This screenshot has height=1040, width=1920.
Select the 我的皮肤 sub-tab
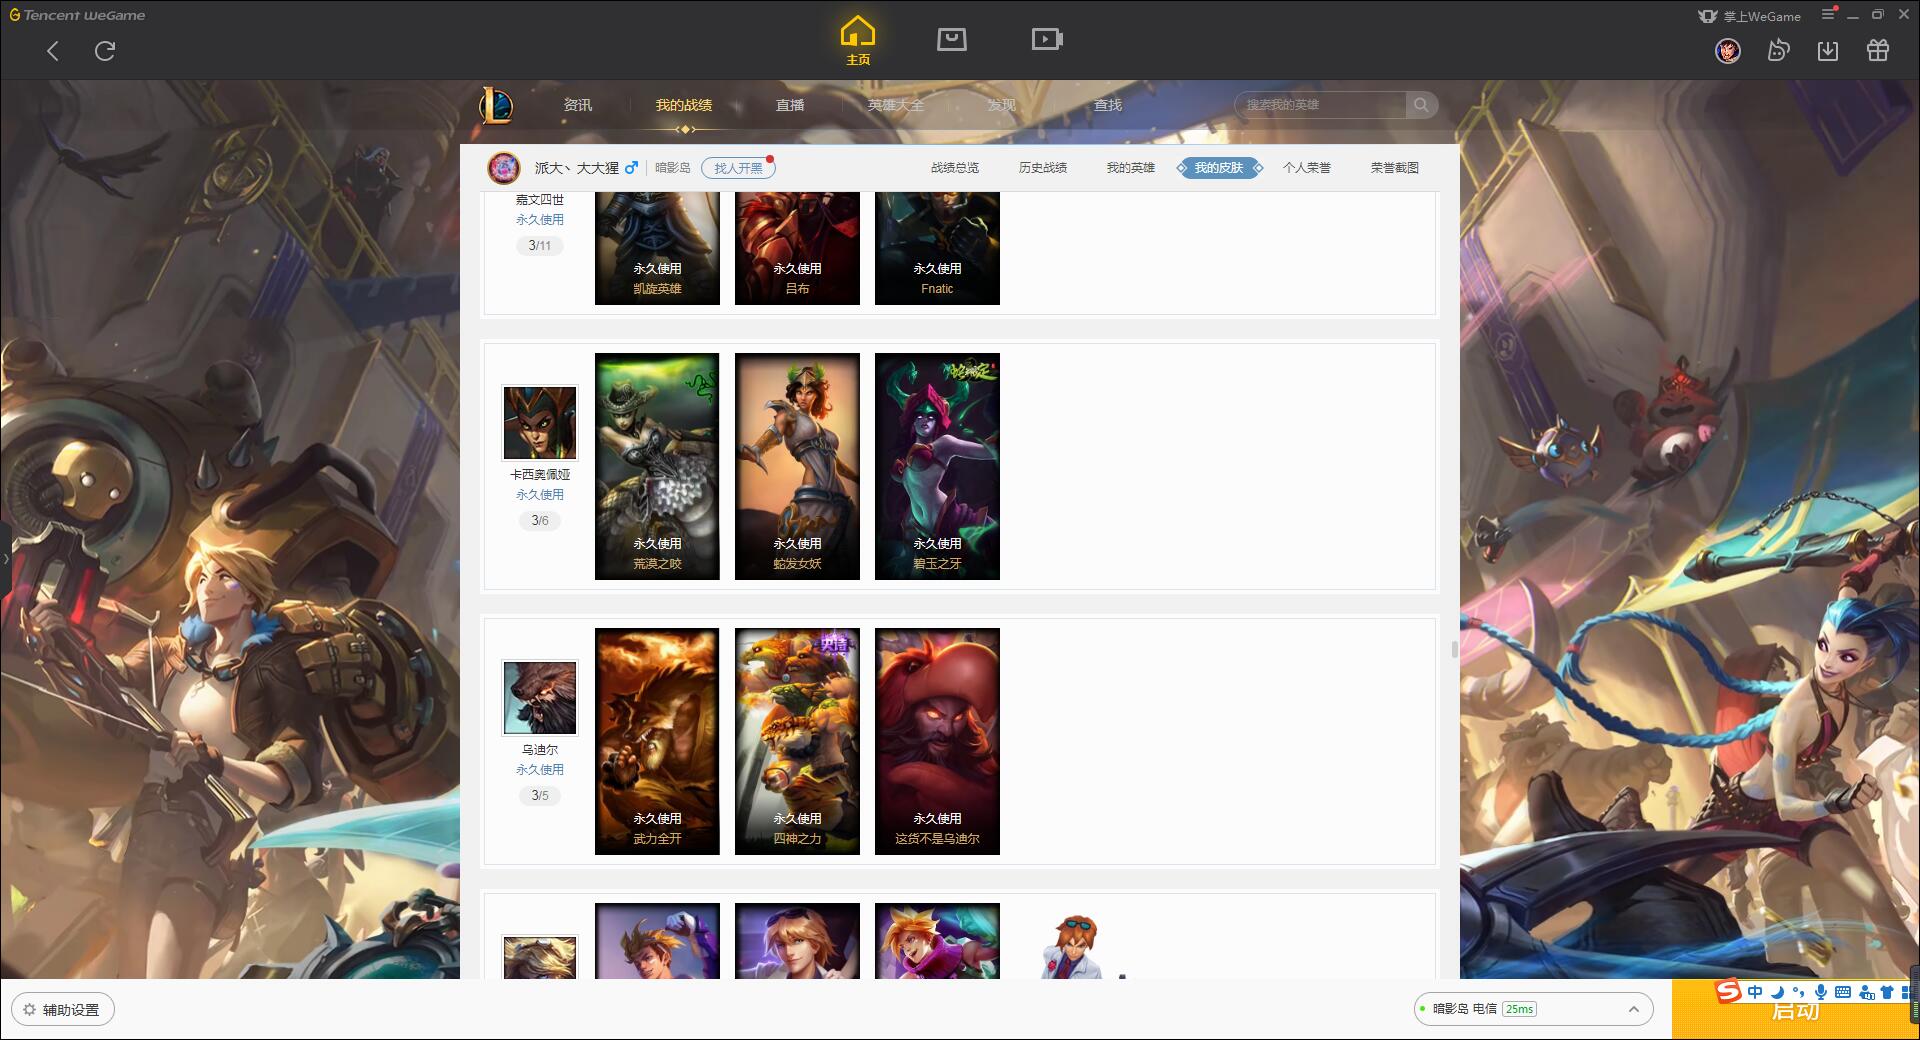point(1219,168)
